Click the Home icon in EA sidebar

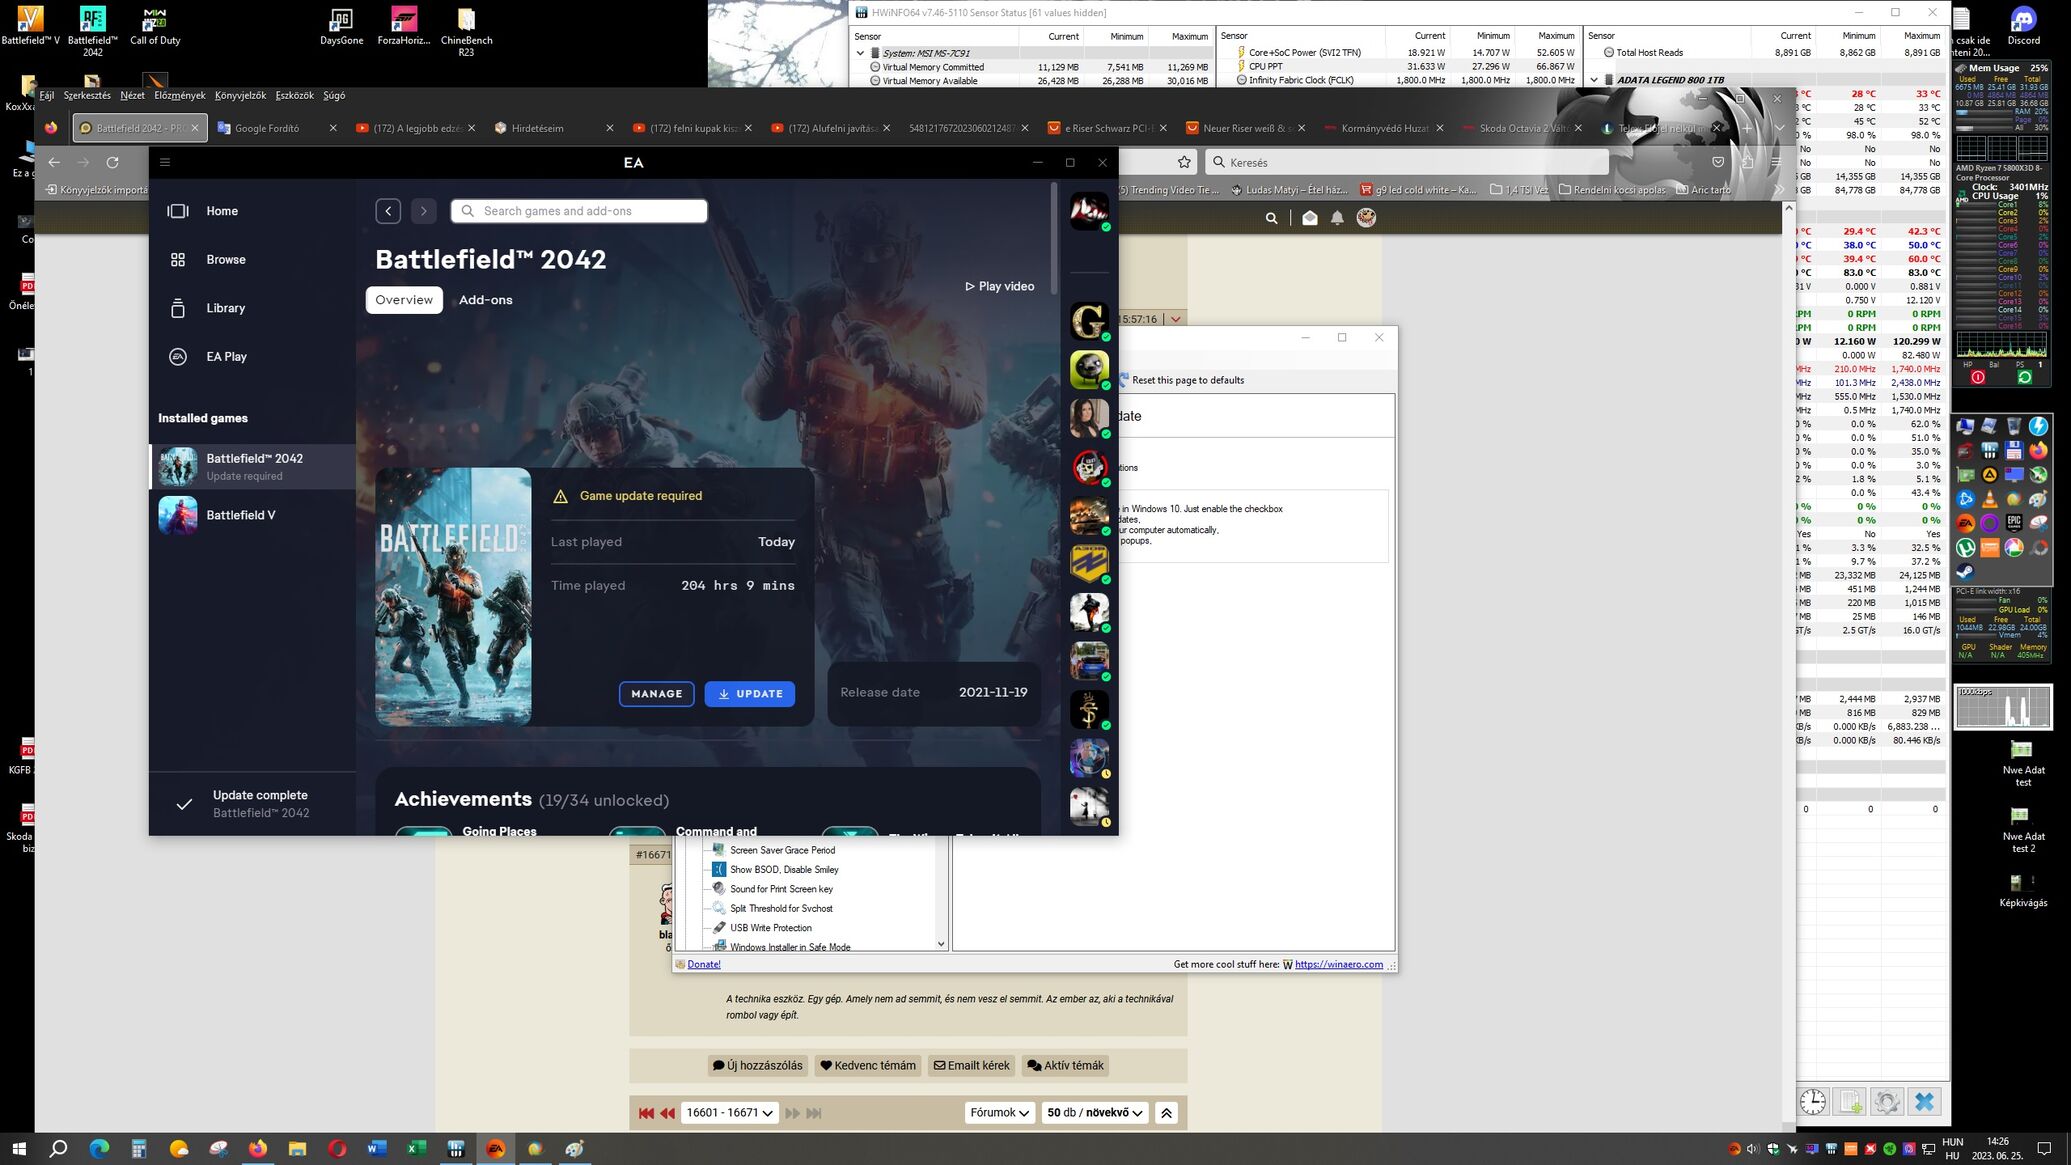(178, 211)
